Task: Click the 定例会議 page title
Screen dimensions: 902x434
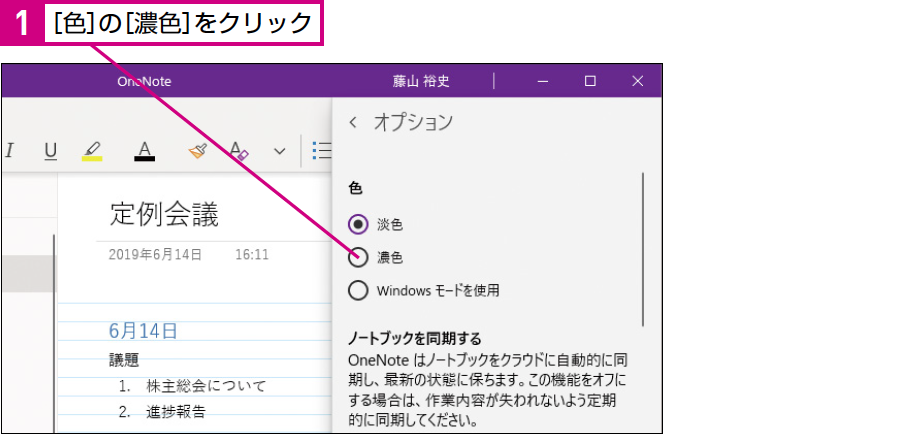Action: coord(164,216)
